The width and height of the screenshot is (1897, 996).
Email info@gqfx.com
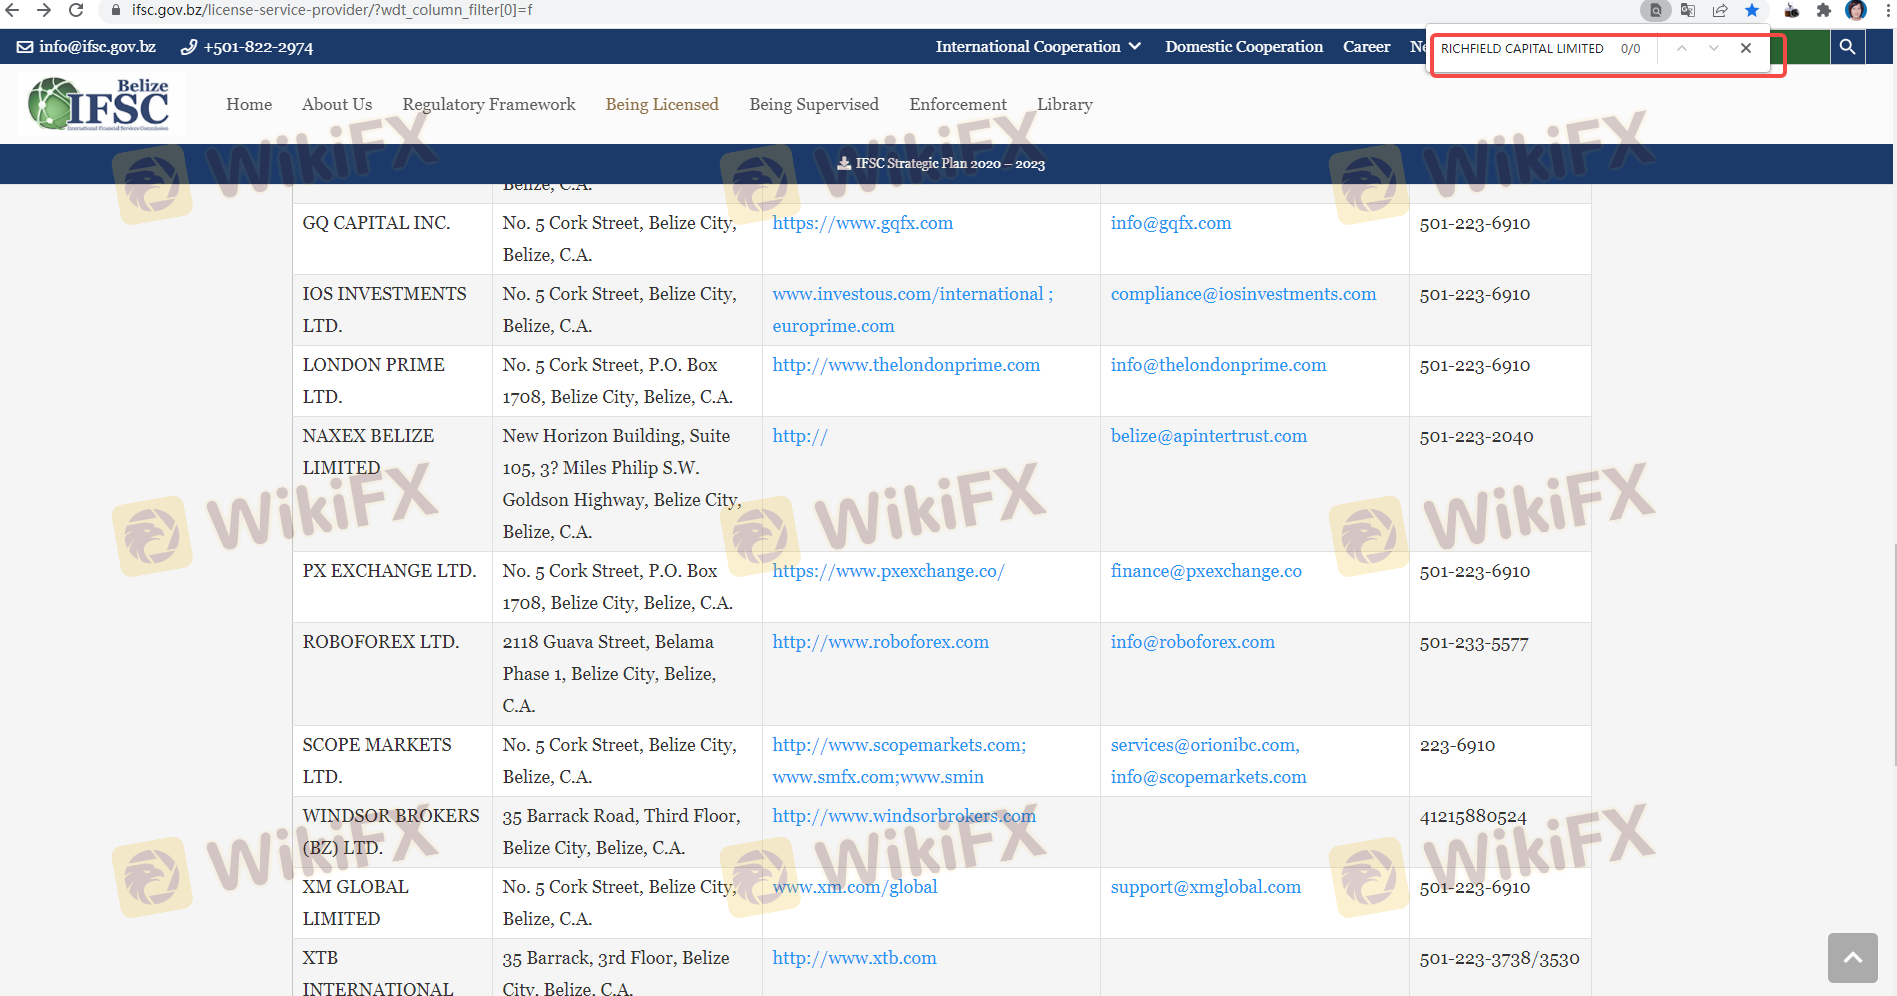(x=1171, y=223)
